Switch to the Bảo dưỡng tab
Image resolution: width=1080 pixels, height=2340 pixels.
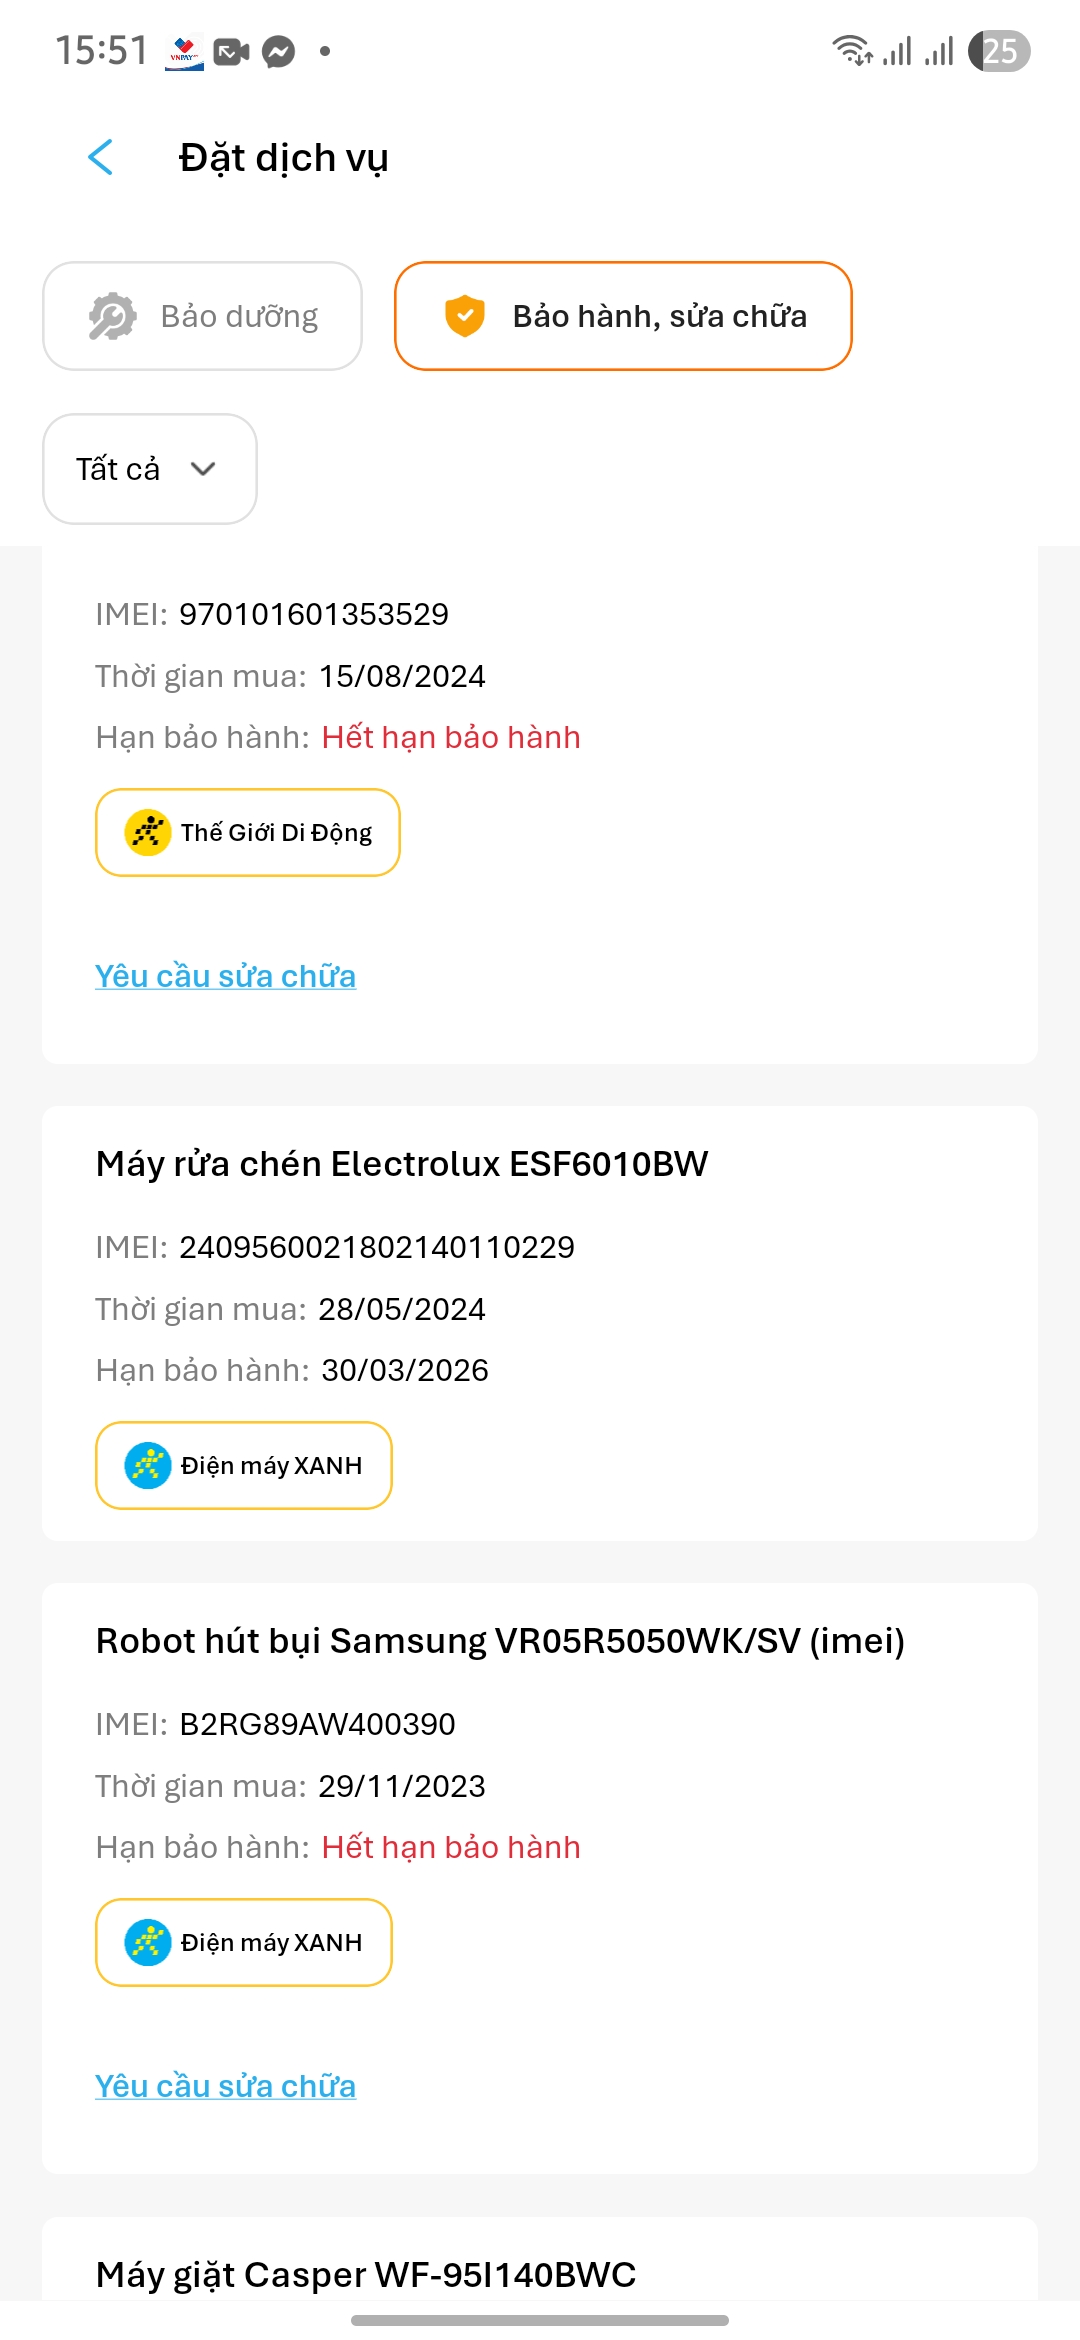[x=202, y=316]
